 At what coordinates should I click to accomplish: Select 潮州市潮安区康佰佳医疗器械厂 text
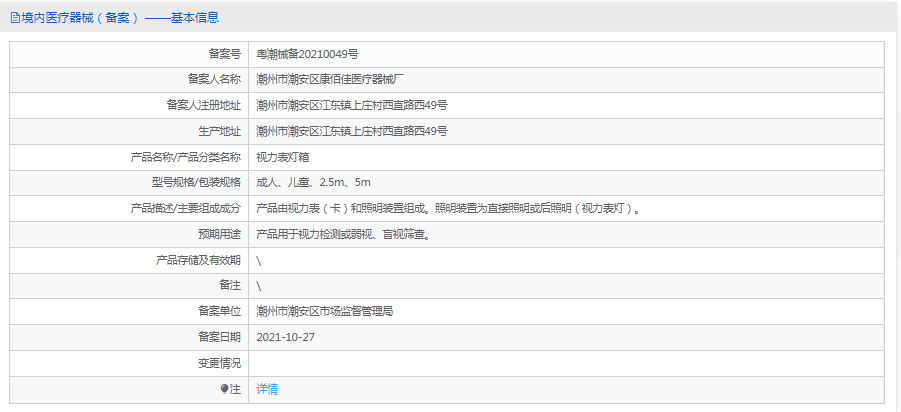(x=332, y=80)
